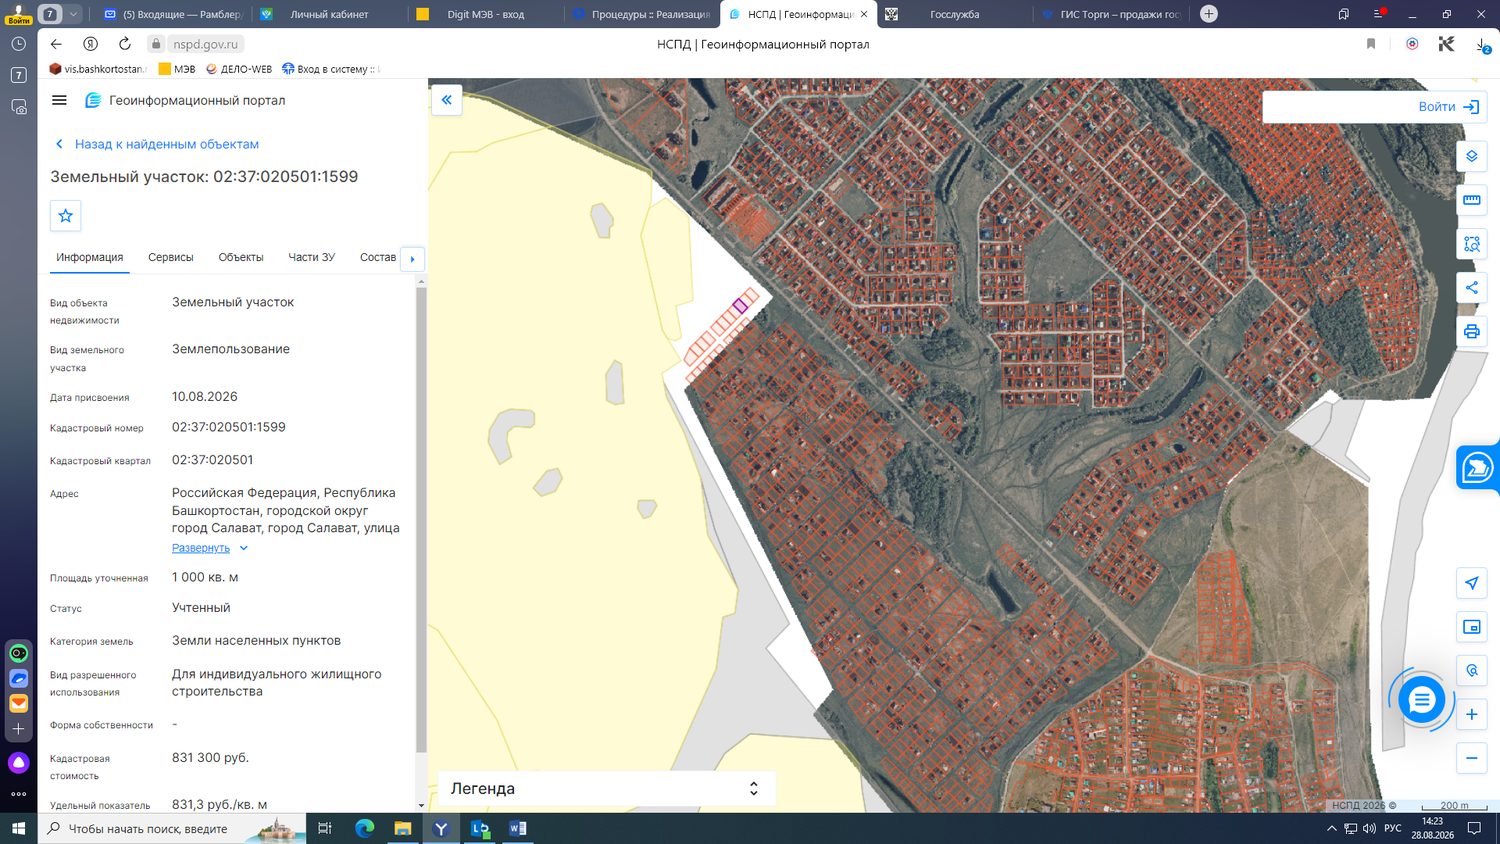This screenshot has width=1500, height=844.
Task: Open the map layers panel
Action: (x=1471, y=156)
